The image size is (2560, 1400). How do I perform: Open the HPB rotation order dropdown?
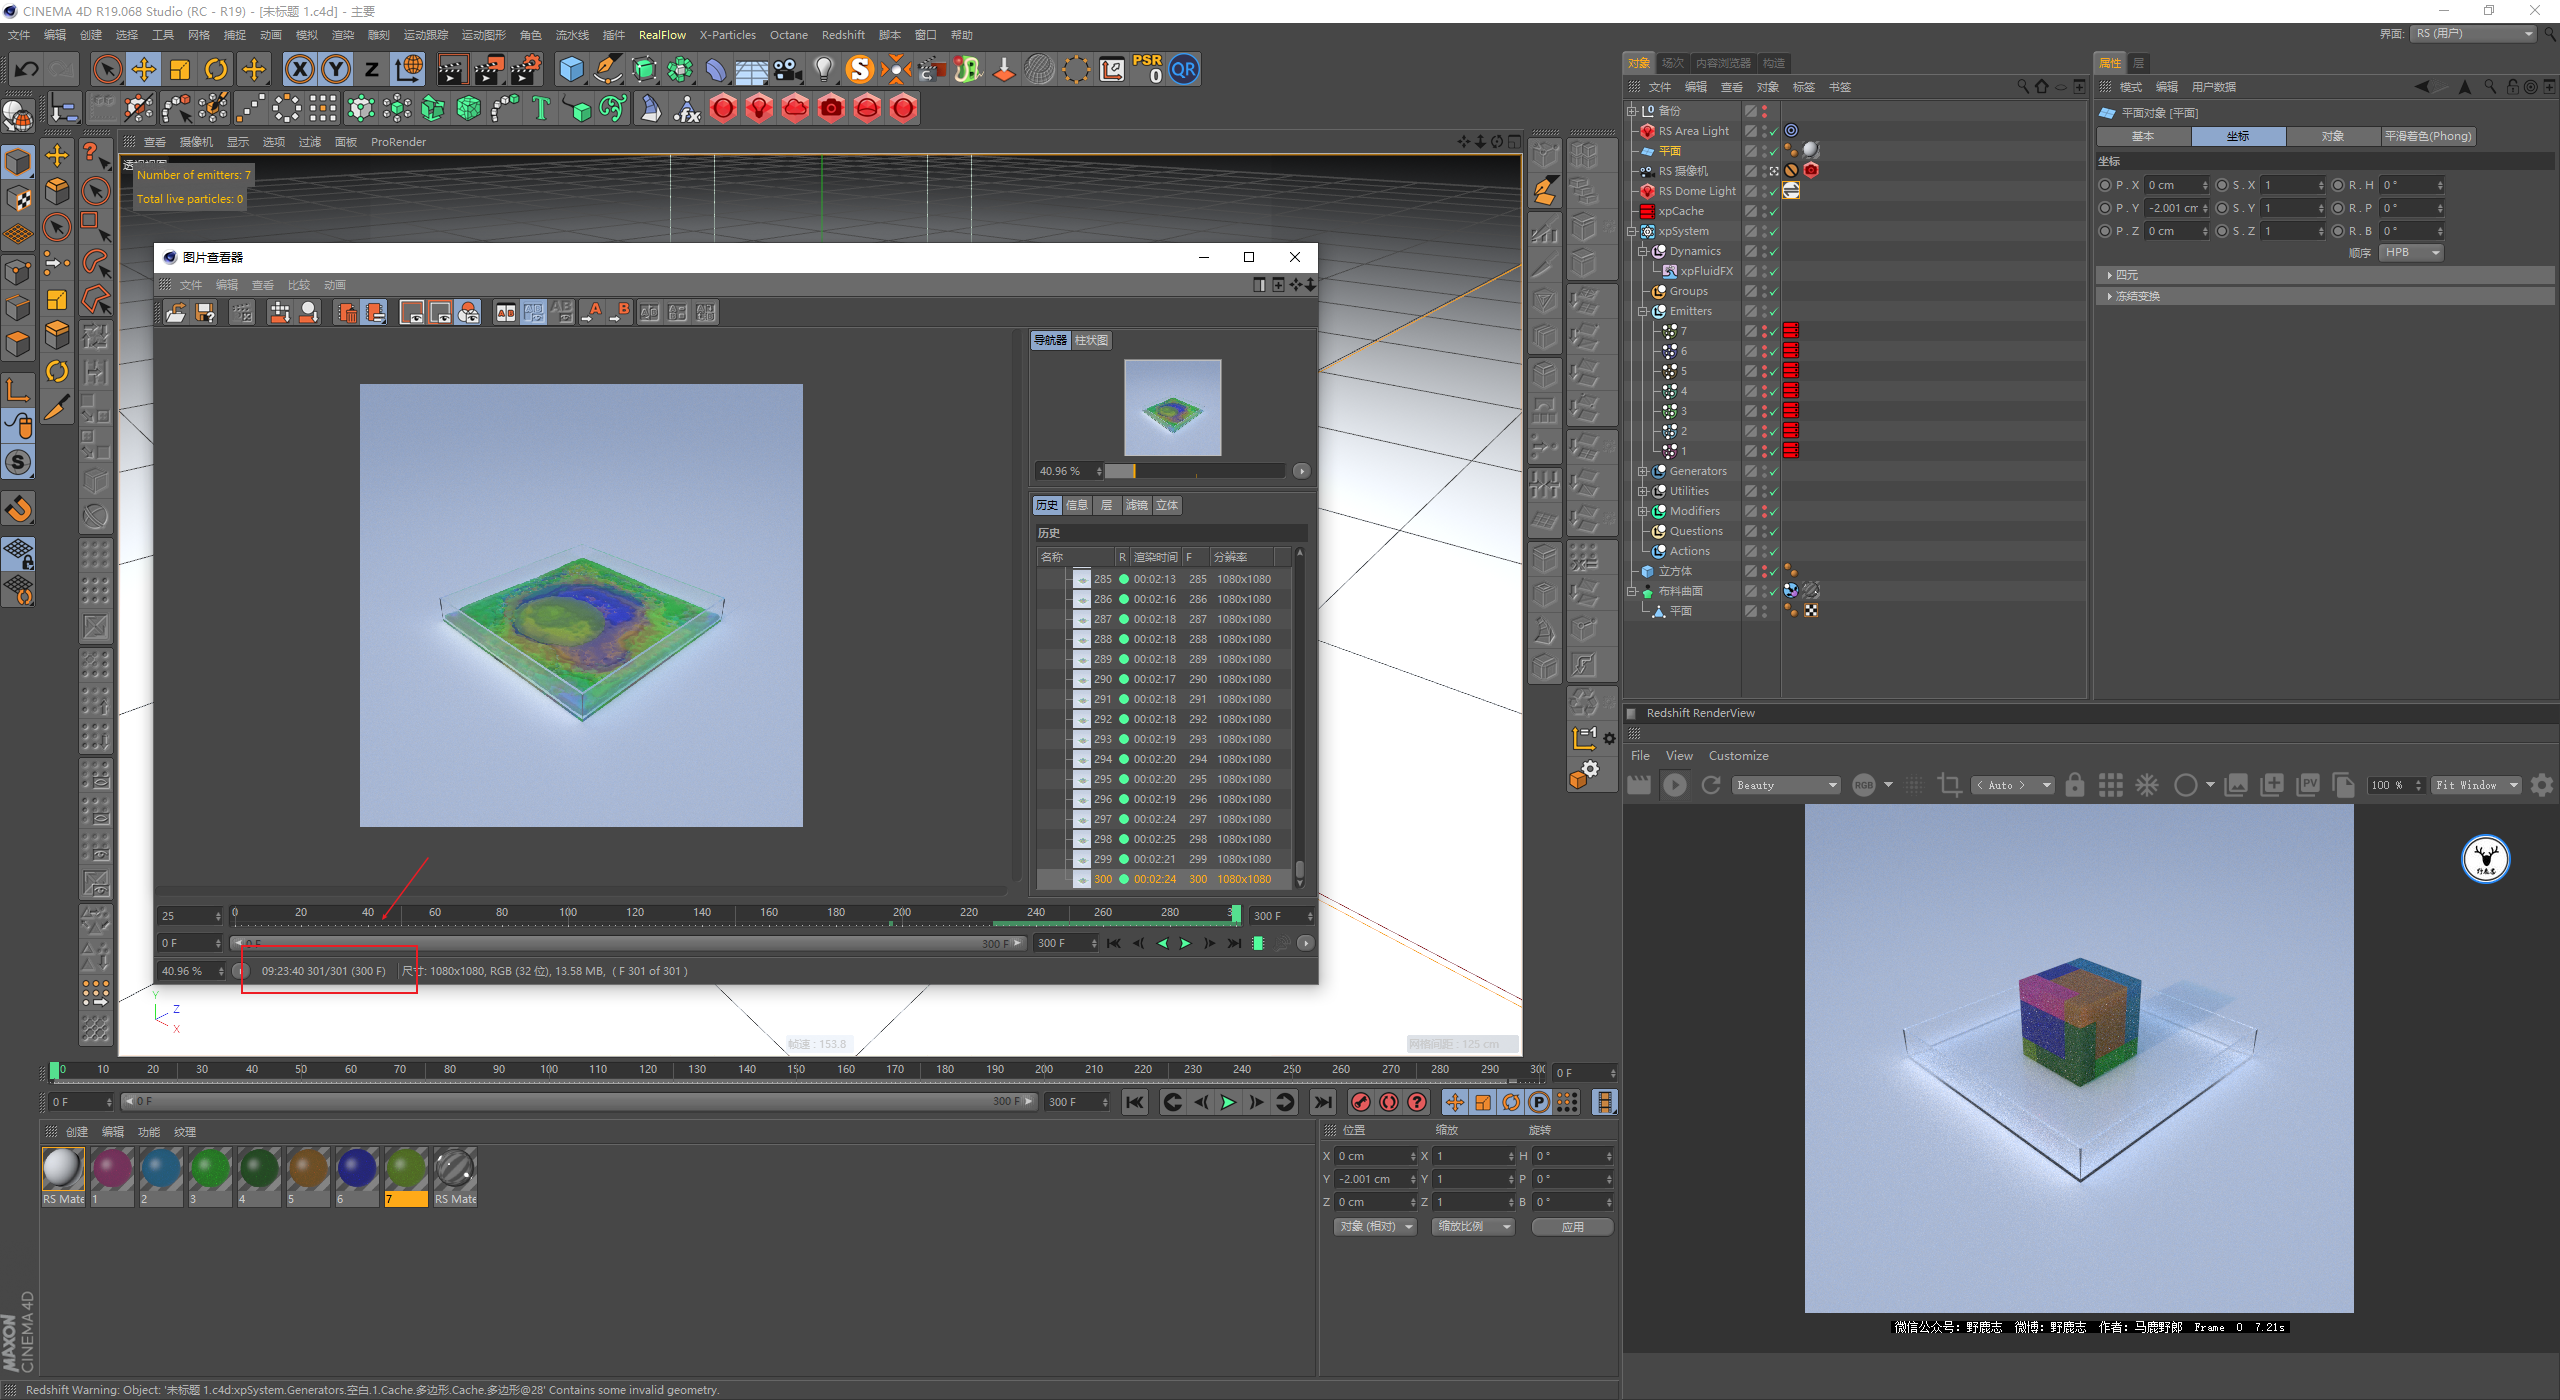coord(2411,253)
